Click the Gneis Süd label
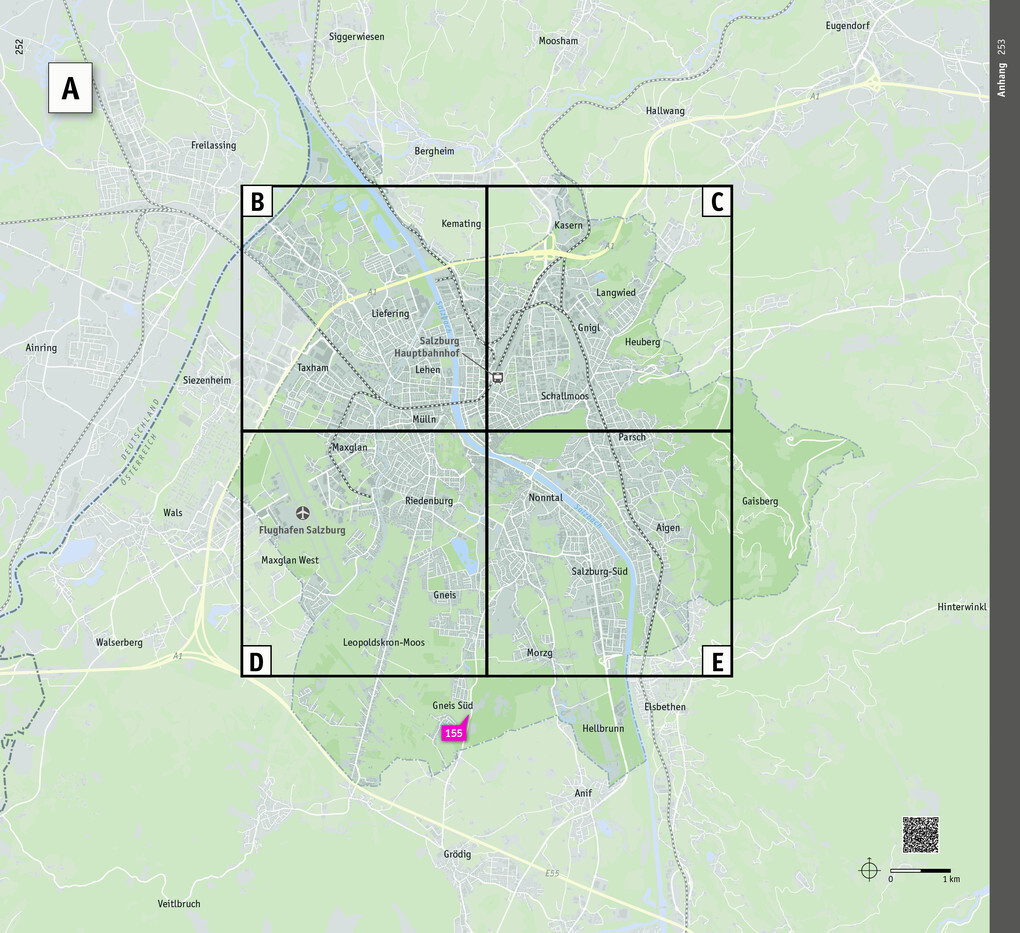The width and height of the screenshot is (1020, 933). [x=452, y=705]
